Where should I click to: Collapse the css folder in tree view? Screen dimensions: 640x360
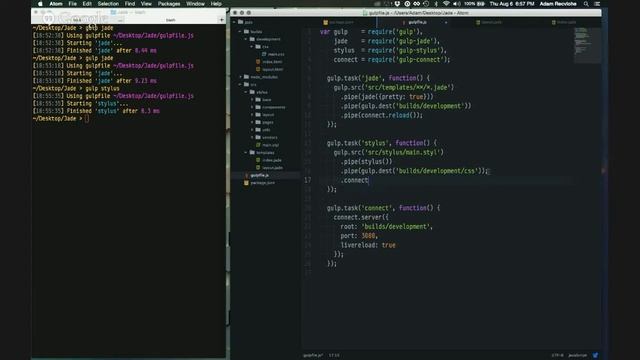[x=252, y=47]
